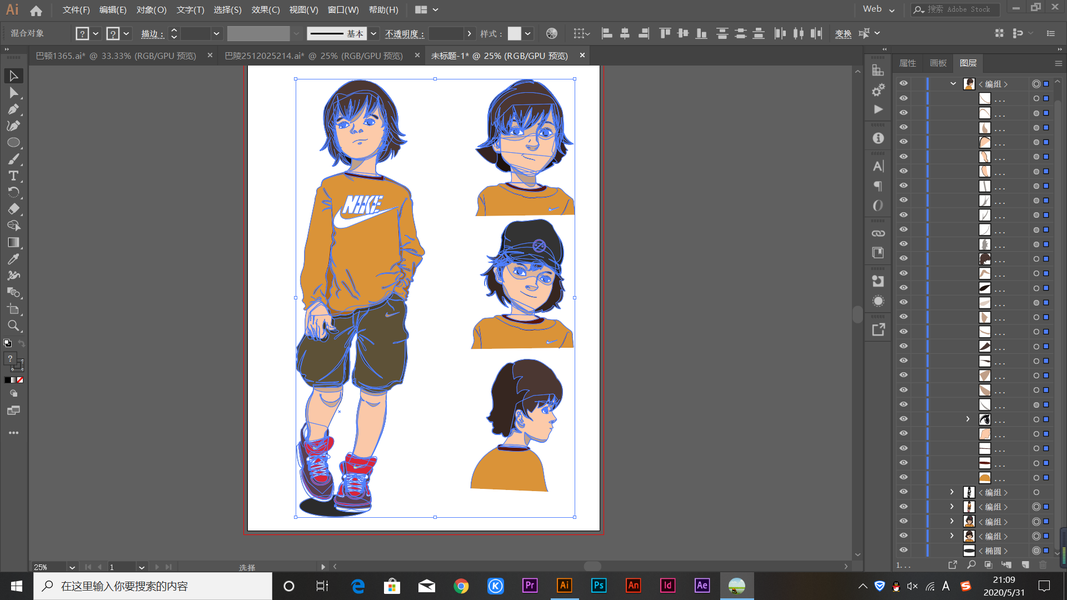Open the stroke color dropdown arrow
The width and height of the screenshot is (1067, 600).
(x=126, y=33)
